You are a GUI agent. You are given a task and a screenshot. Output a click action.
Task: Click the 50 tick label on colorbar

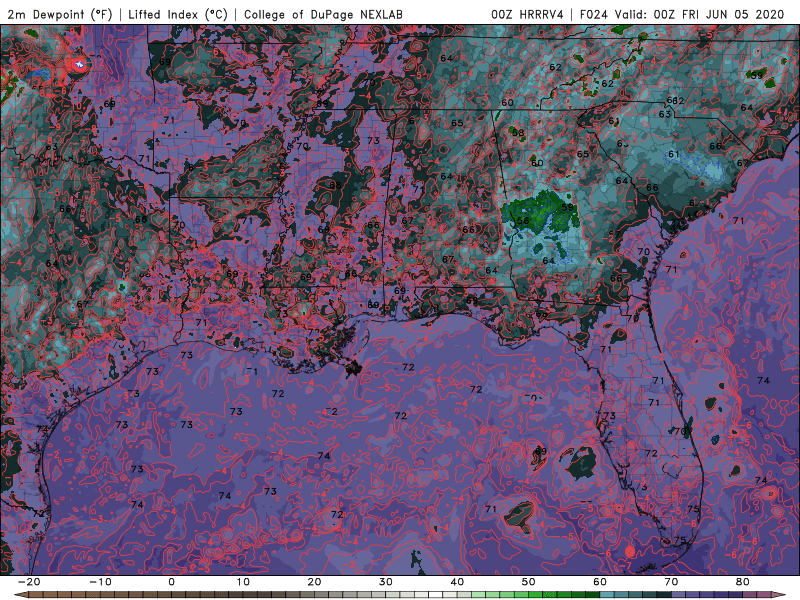click(529, 582)
